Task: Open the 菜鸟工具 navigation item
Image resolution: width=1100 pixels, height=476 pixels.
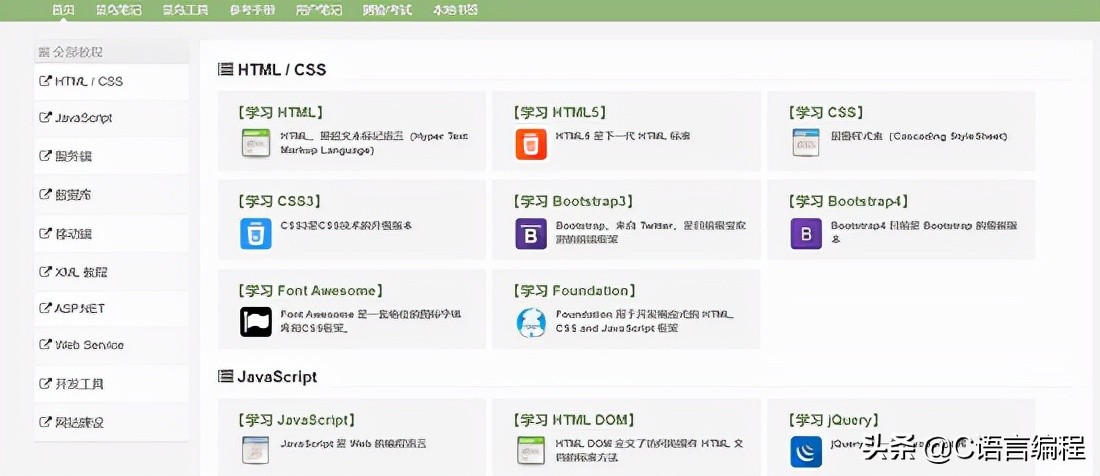Action: coord(185,10)
